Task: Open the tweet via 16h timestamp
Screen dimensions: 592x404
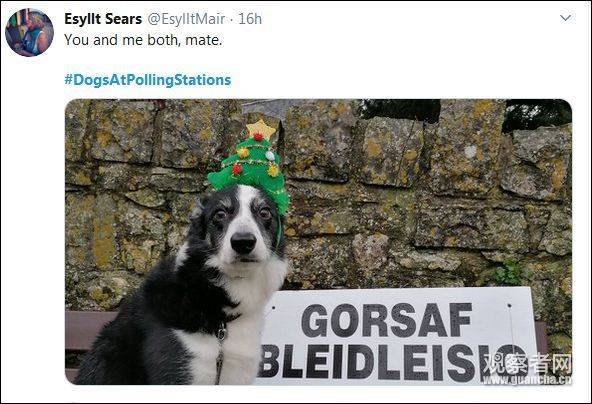Action: [x=250, y=19]
